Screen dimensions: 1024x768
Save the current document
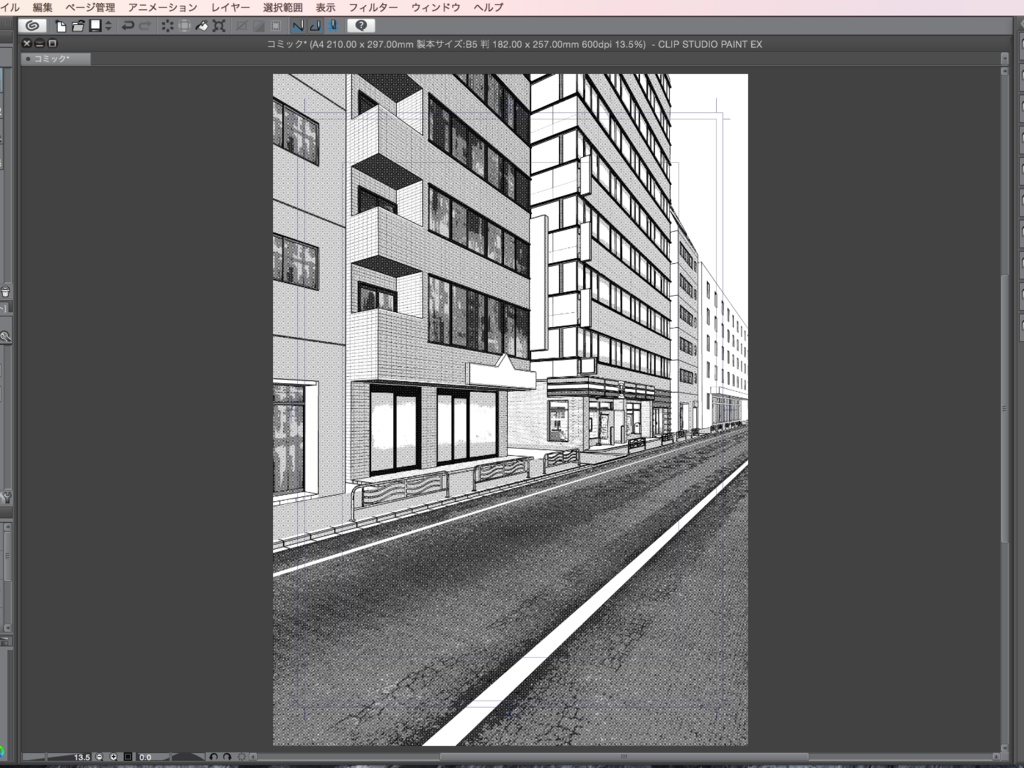pos(95,25)
